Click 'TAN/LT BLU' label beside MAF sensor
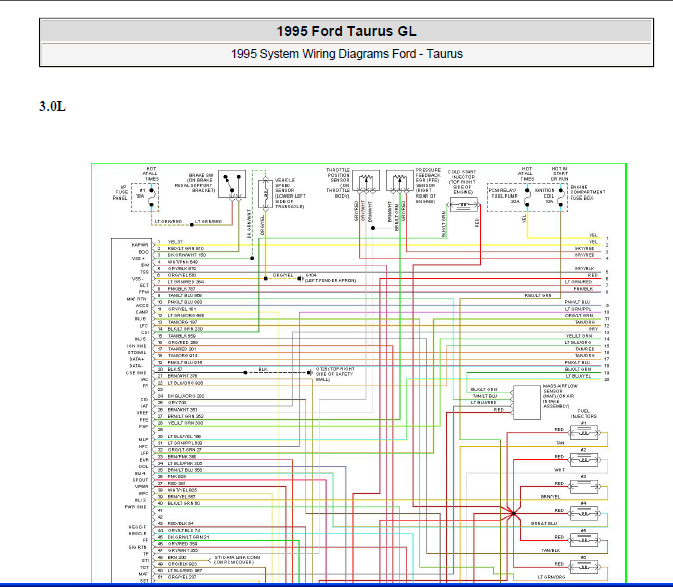Image resolution: width=673 pixels, height=587 pixels. coord(485,396)
